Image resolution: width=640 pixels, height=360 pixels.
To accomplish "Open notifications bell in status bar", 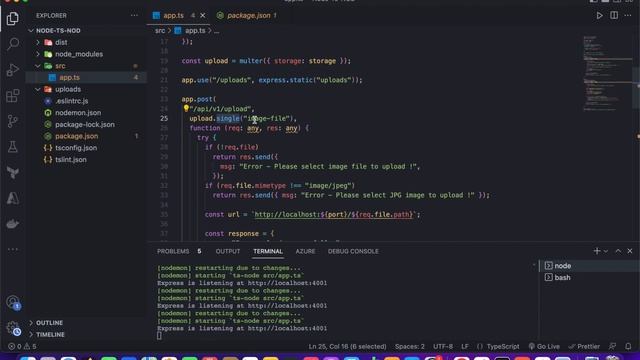I will pos(628,346).
